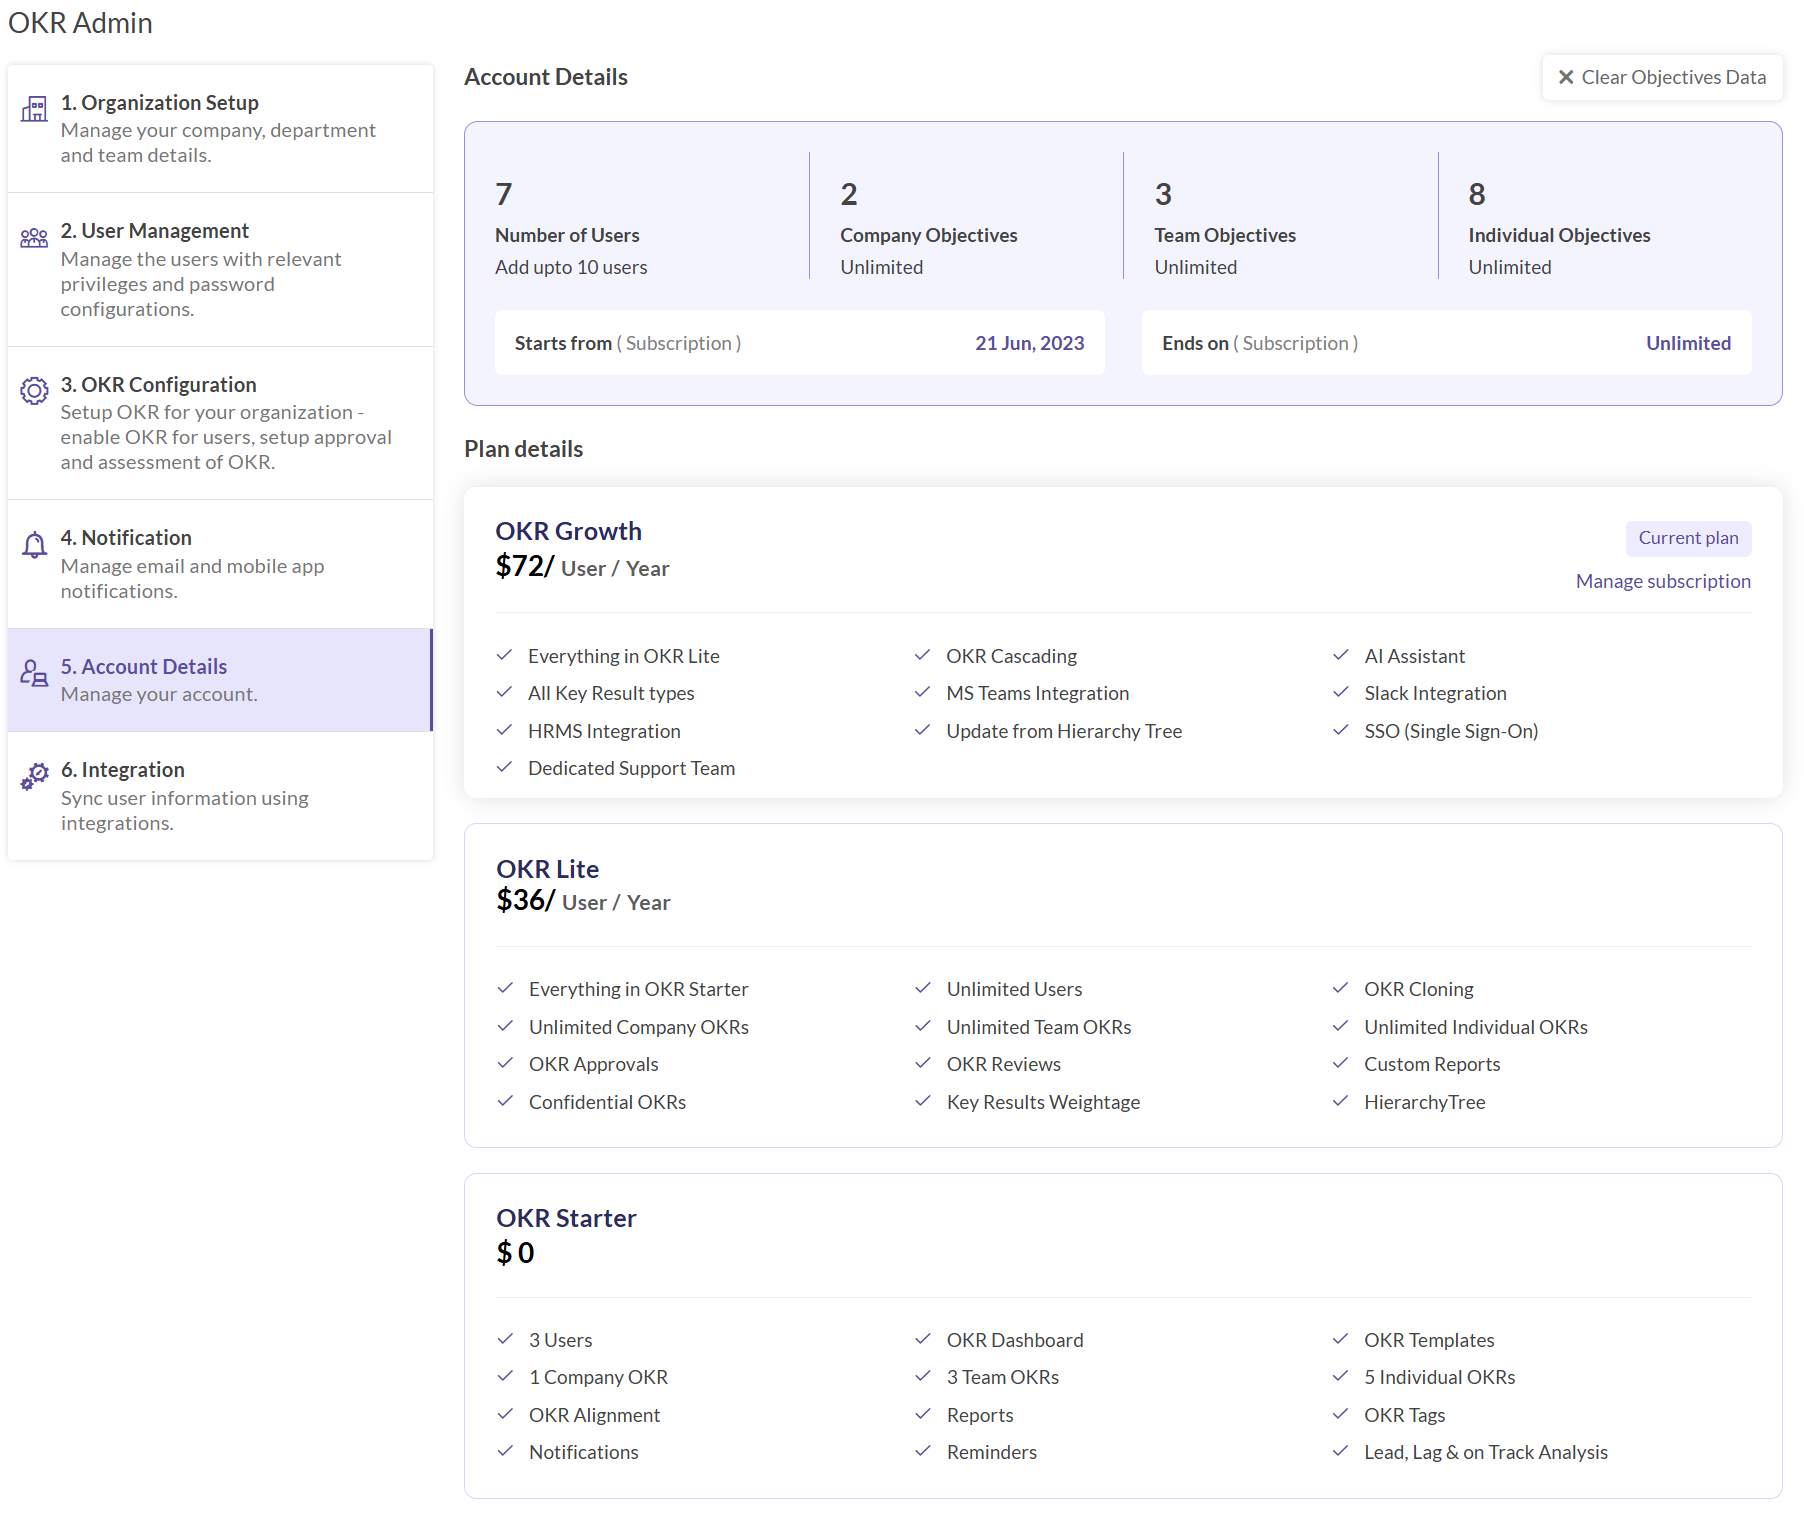This screenshot has width=1804, height=1514.
Task: Open 1. Organization Setup section
Action: pyautogui.click(x=220, y=128)
